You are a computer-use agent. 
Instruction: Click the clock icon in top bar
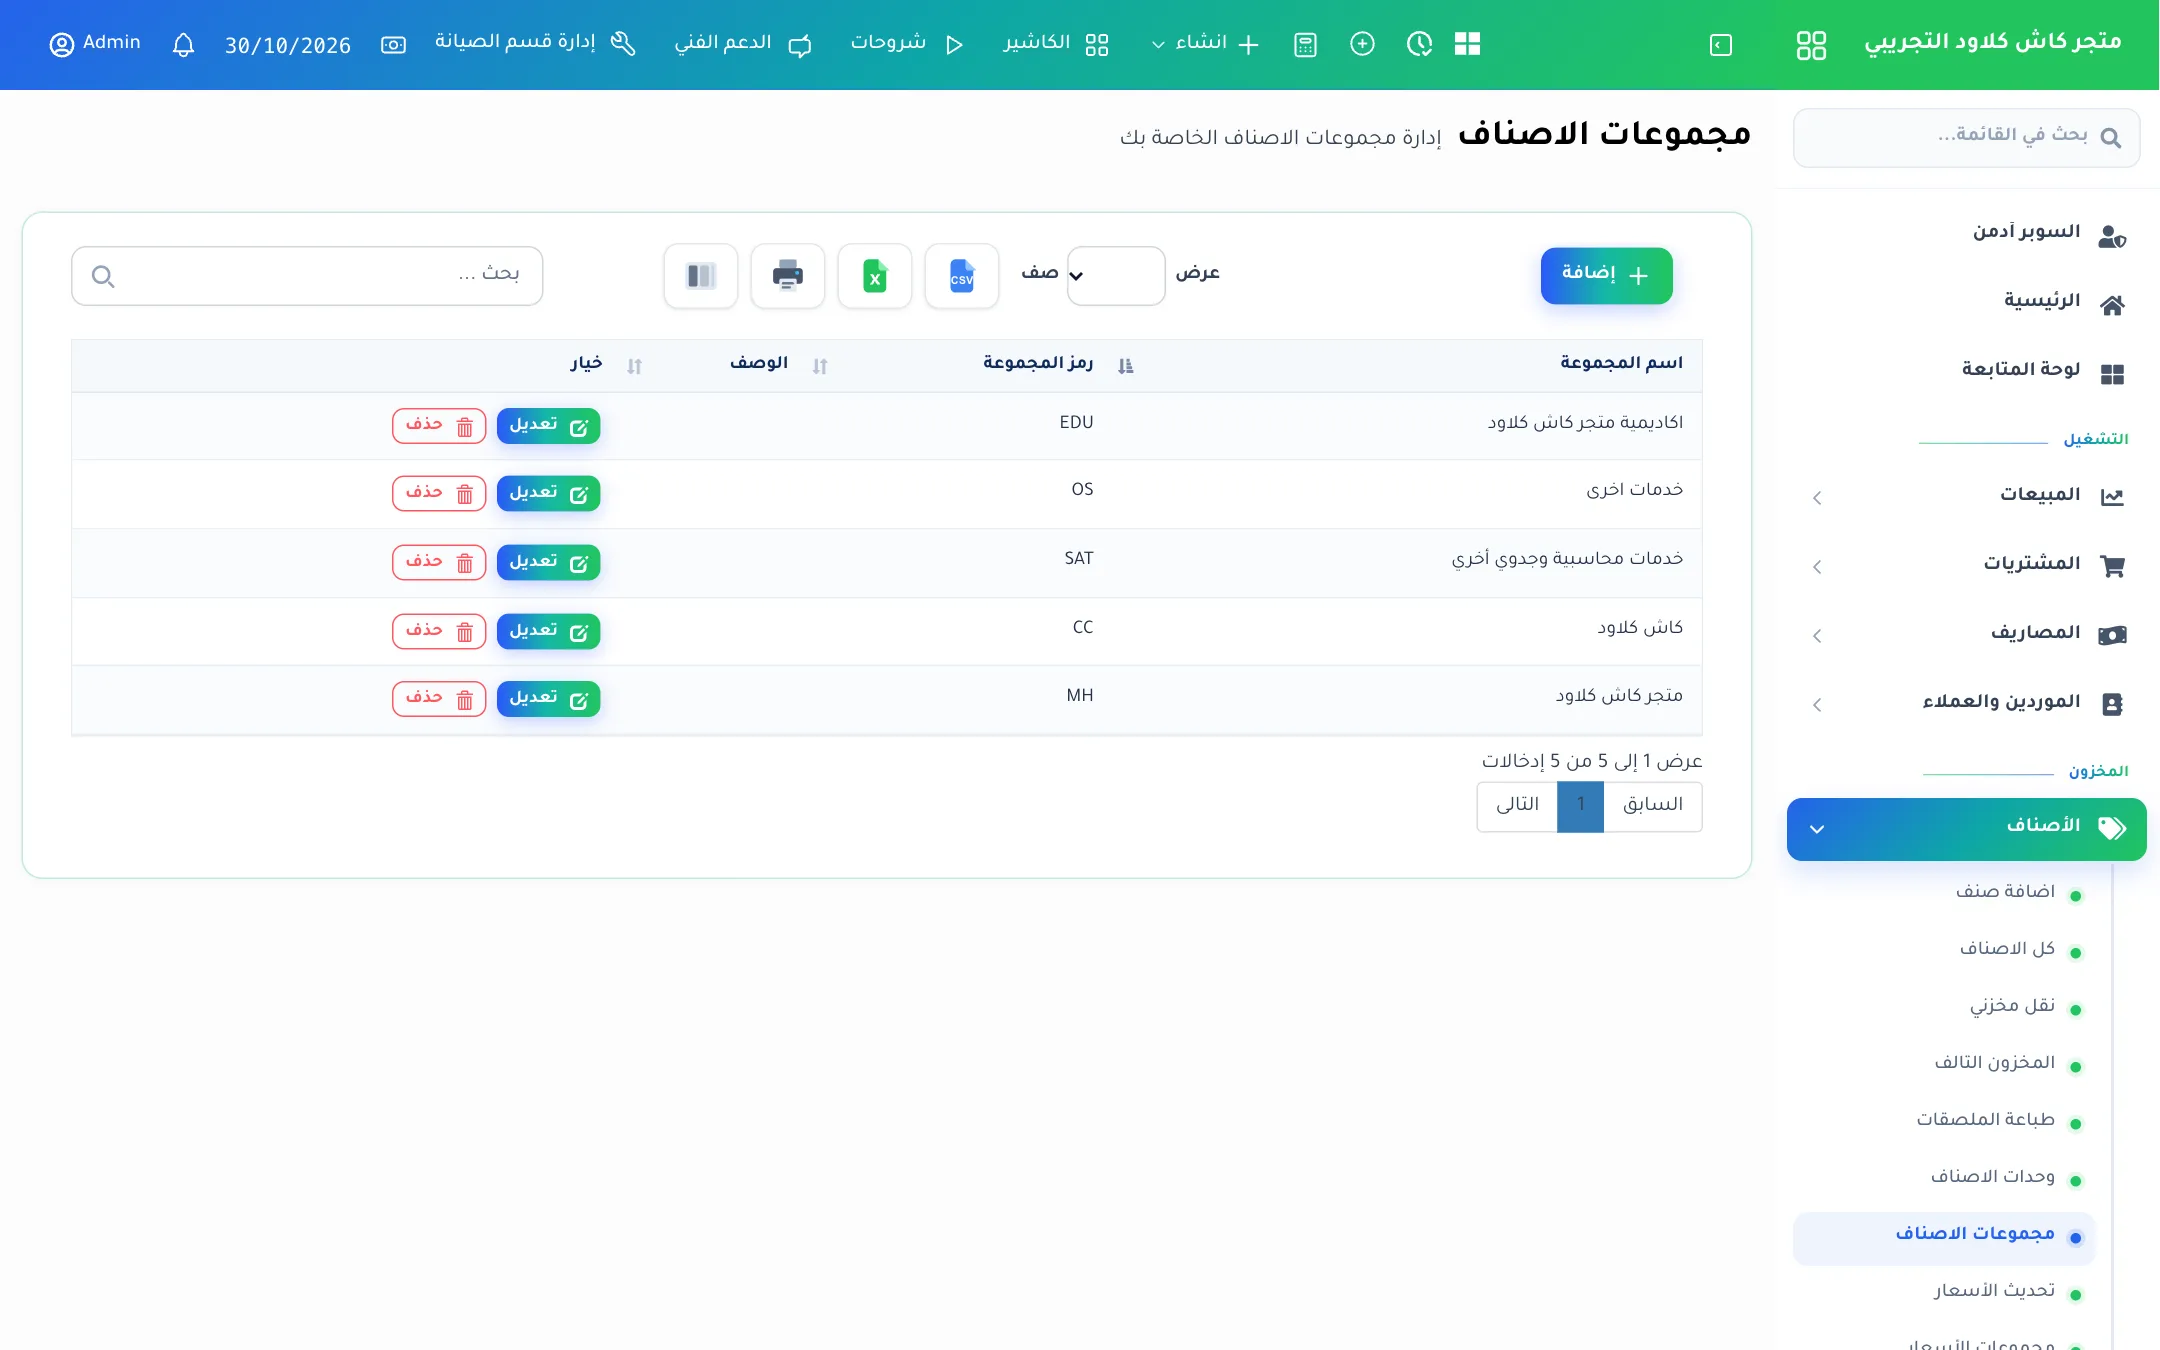point(1419,44)
